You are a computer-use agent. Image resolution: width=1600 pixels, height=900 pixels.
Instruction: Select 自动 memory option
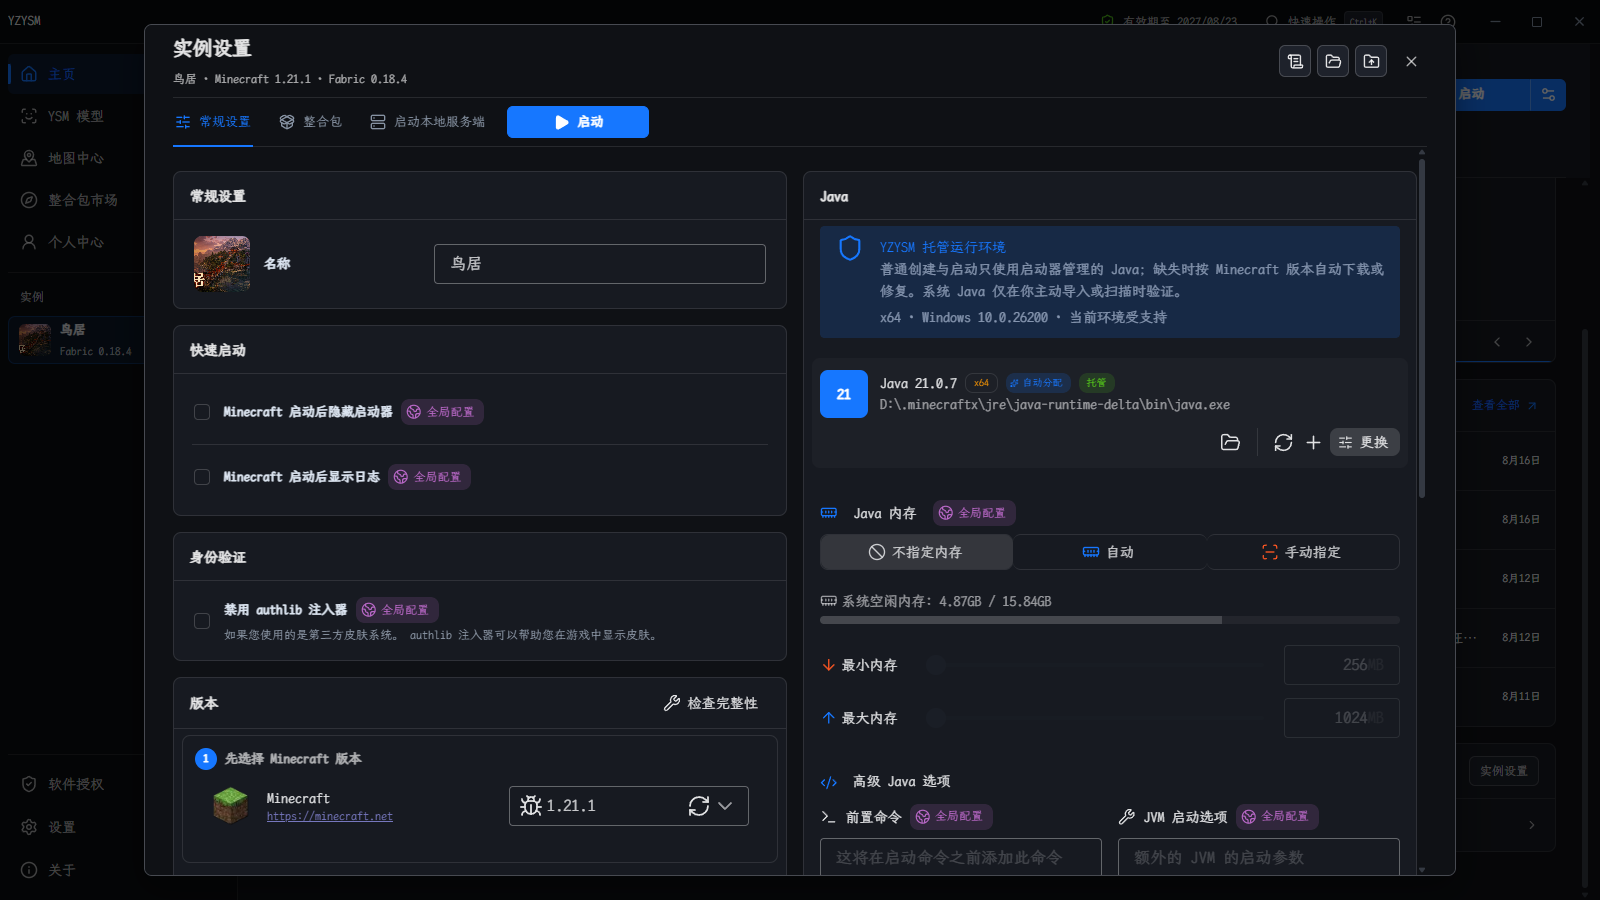(1109, 552)
